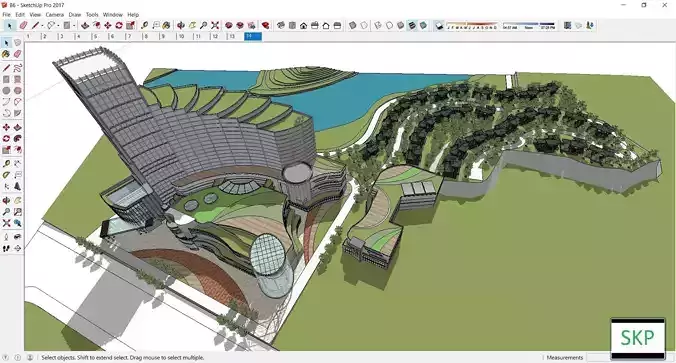This screenshot has height=363, width=676.
Task: Click Eraser in the top toolbar
Action: [x=23, y=25]
